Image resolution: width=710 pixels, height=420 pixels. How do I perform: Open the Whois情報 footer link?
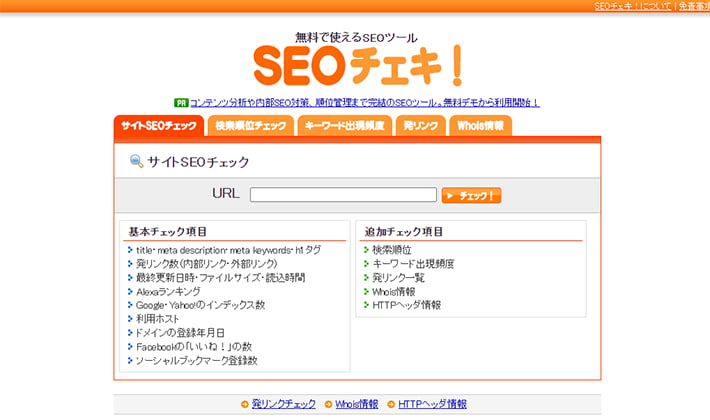[x=356, y=404]
